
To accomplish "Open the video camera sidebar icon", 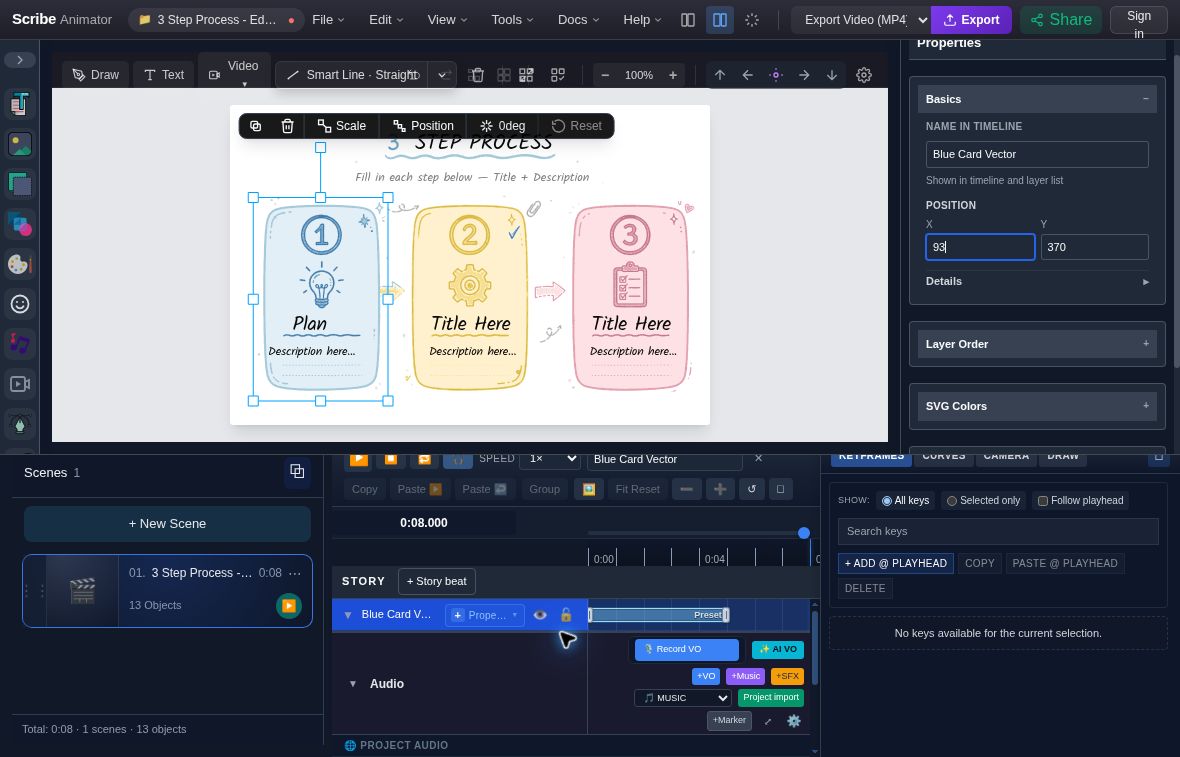I will [20, 384].
